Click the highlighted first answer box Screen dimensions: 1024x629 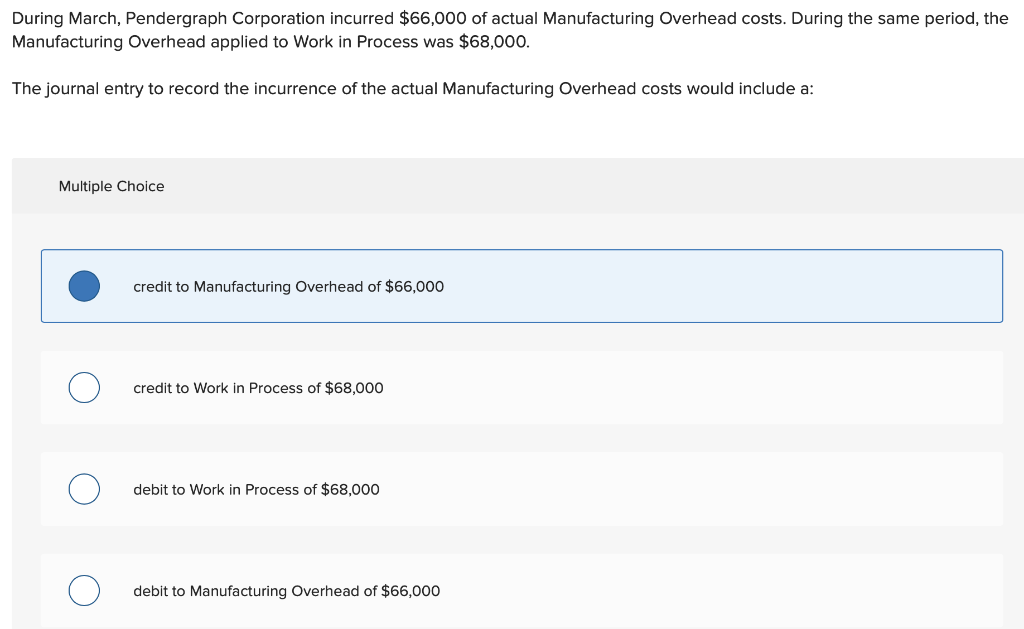click(522, 286)
